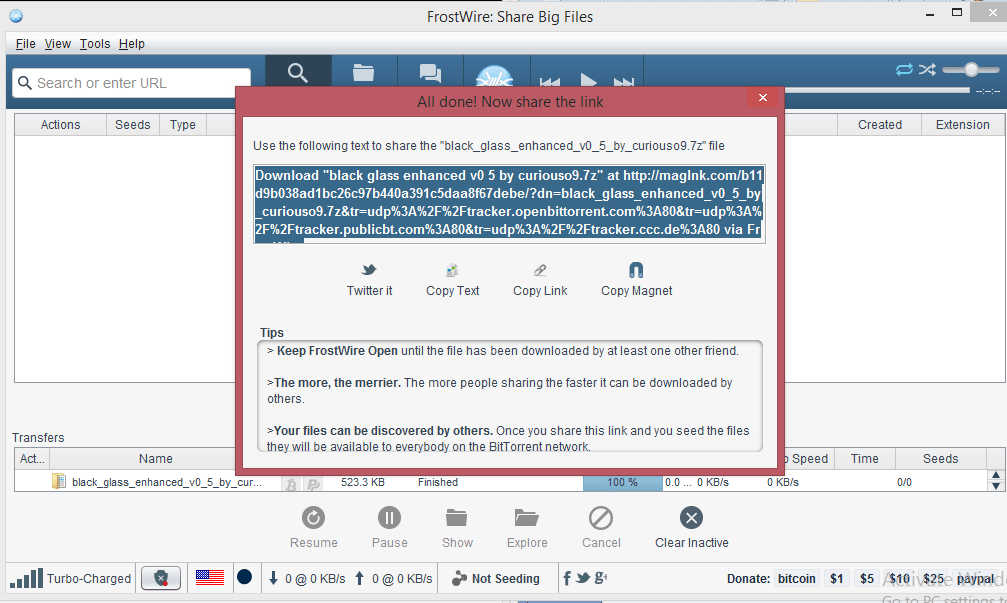Sort results by Extension column
Screen dimensions: 1007x603
pyautogui.click(x=963, y=125)
